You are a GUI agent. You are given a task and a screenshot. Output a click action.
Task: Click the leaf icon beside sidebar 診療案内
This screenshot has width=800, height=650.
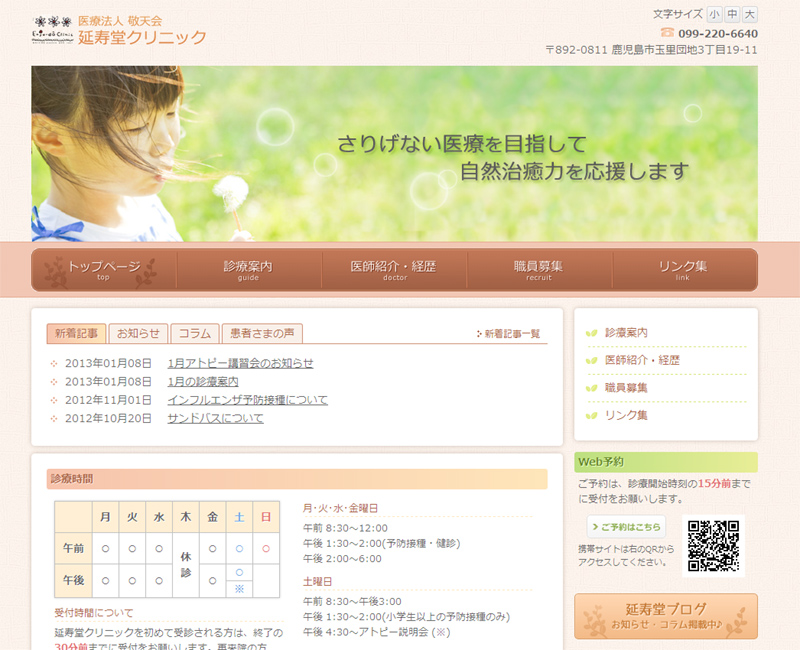pos(591,333)
